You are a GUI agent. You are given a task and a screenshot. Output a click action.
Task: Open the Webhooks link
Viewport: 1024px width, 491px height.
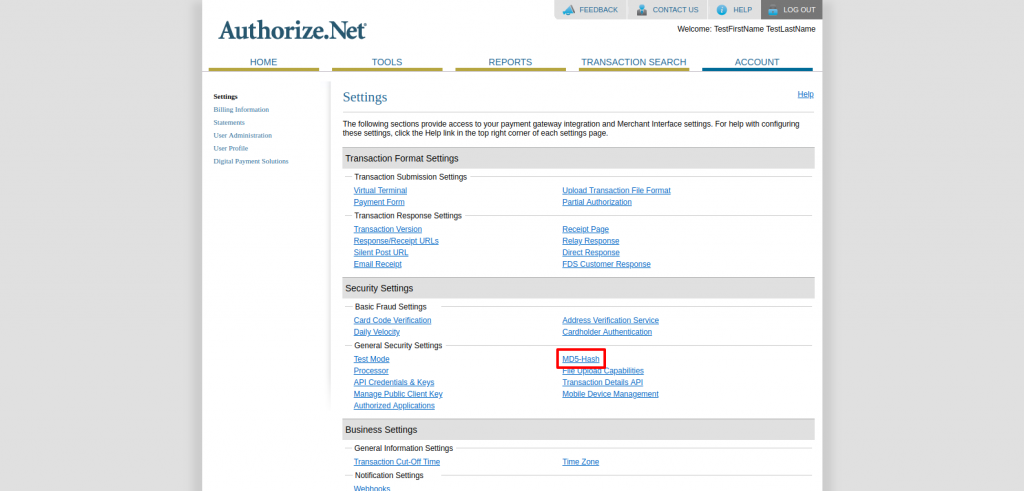[372, 488]
